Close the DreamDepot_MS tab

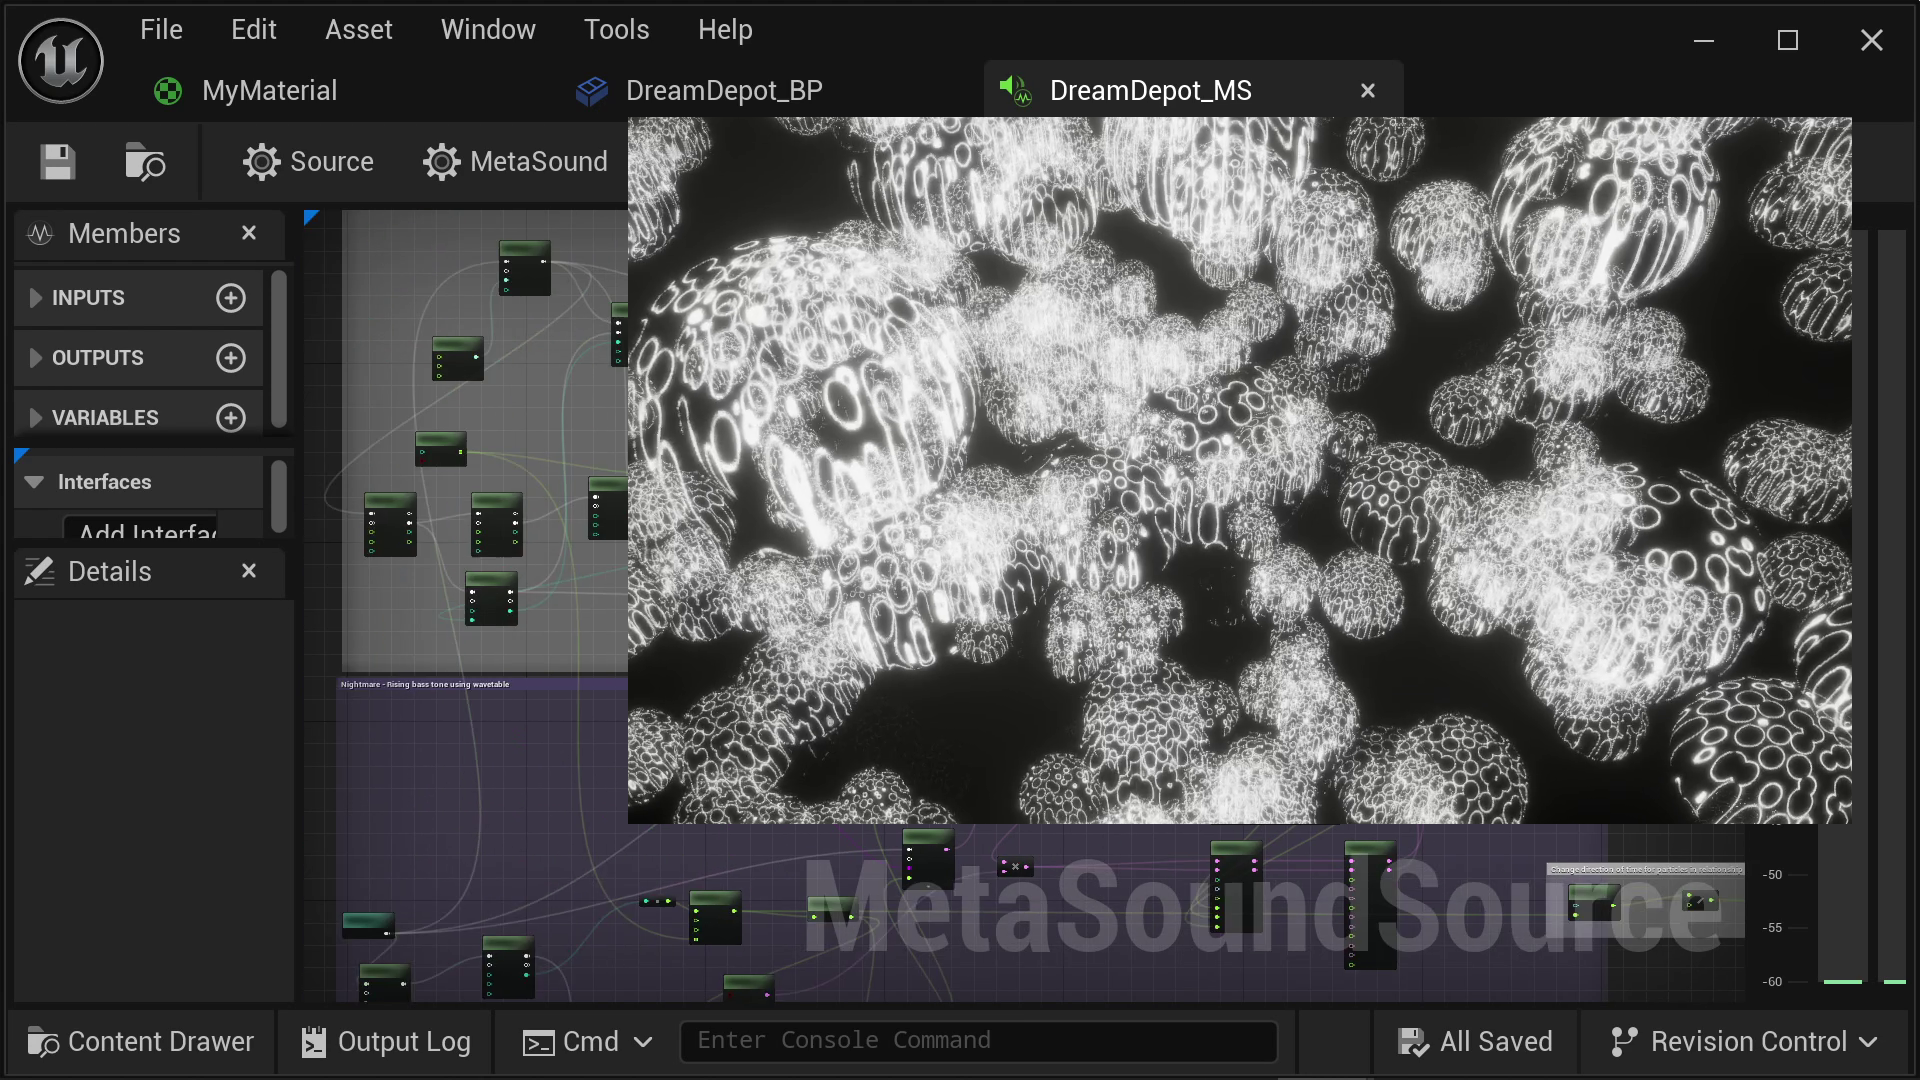point(1368,91)
